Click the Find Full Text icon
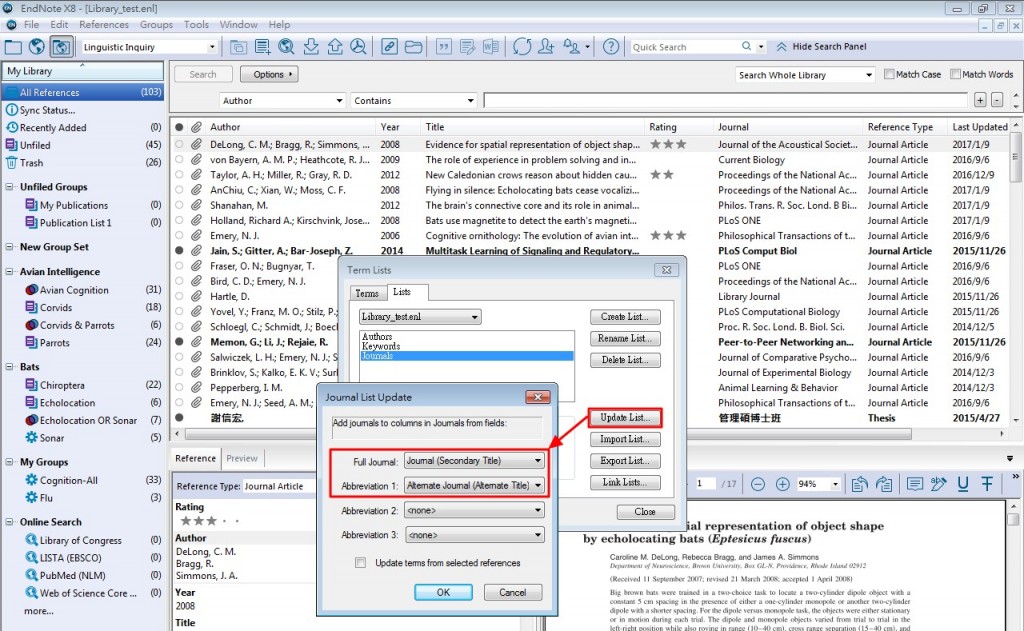 pyautogui.click(x=358, y=47)
